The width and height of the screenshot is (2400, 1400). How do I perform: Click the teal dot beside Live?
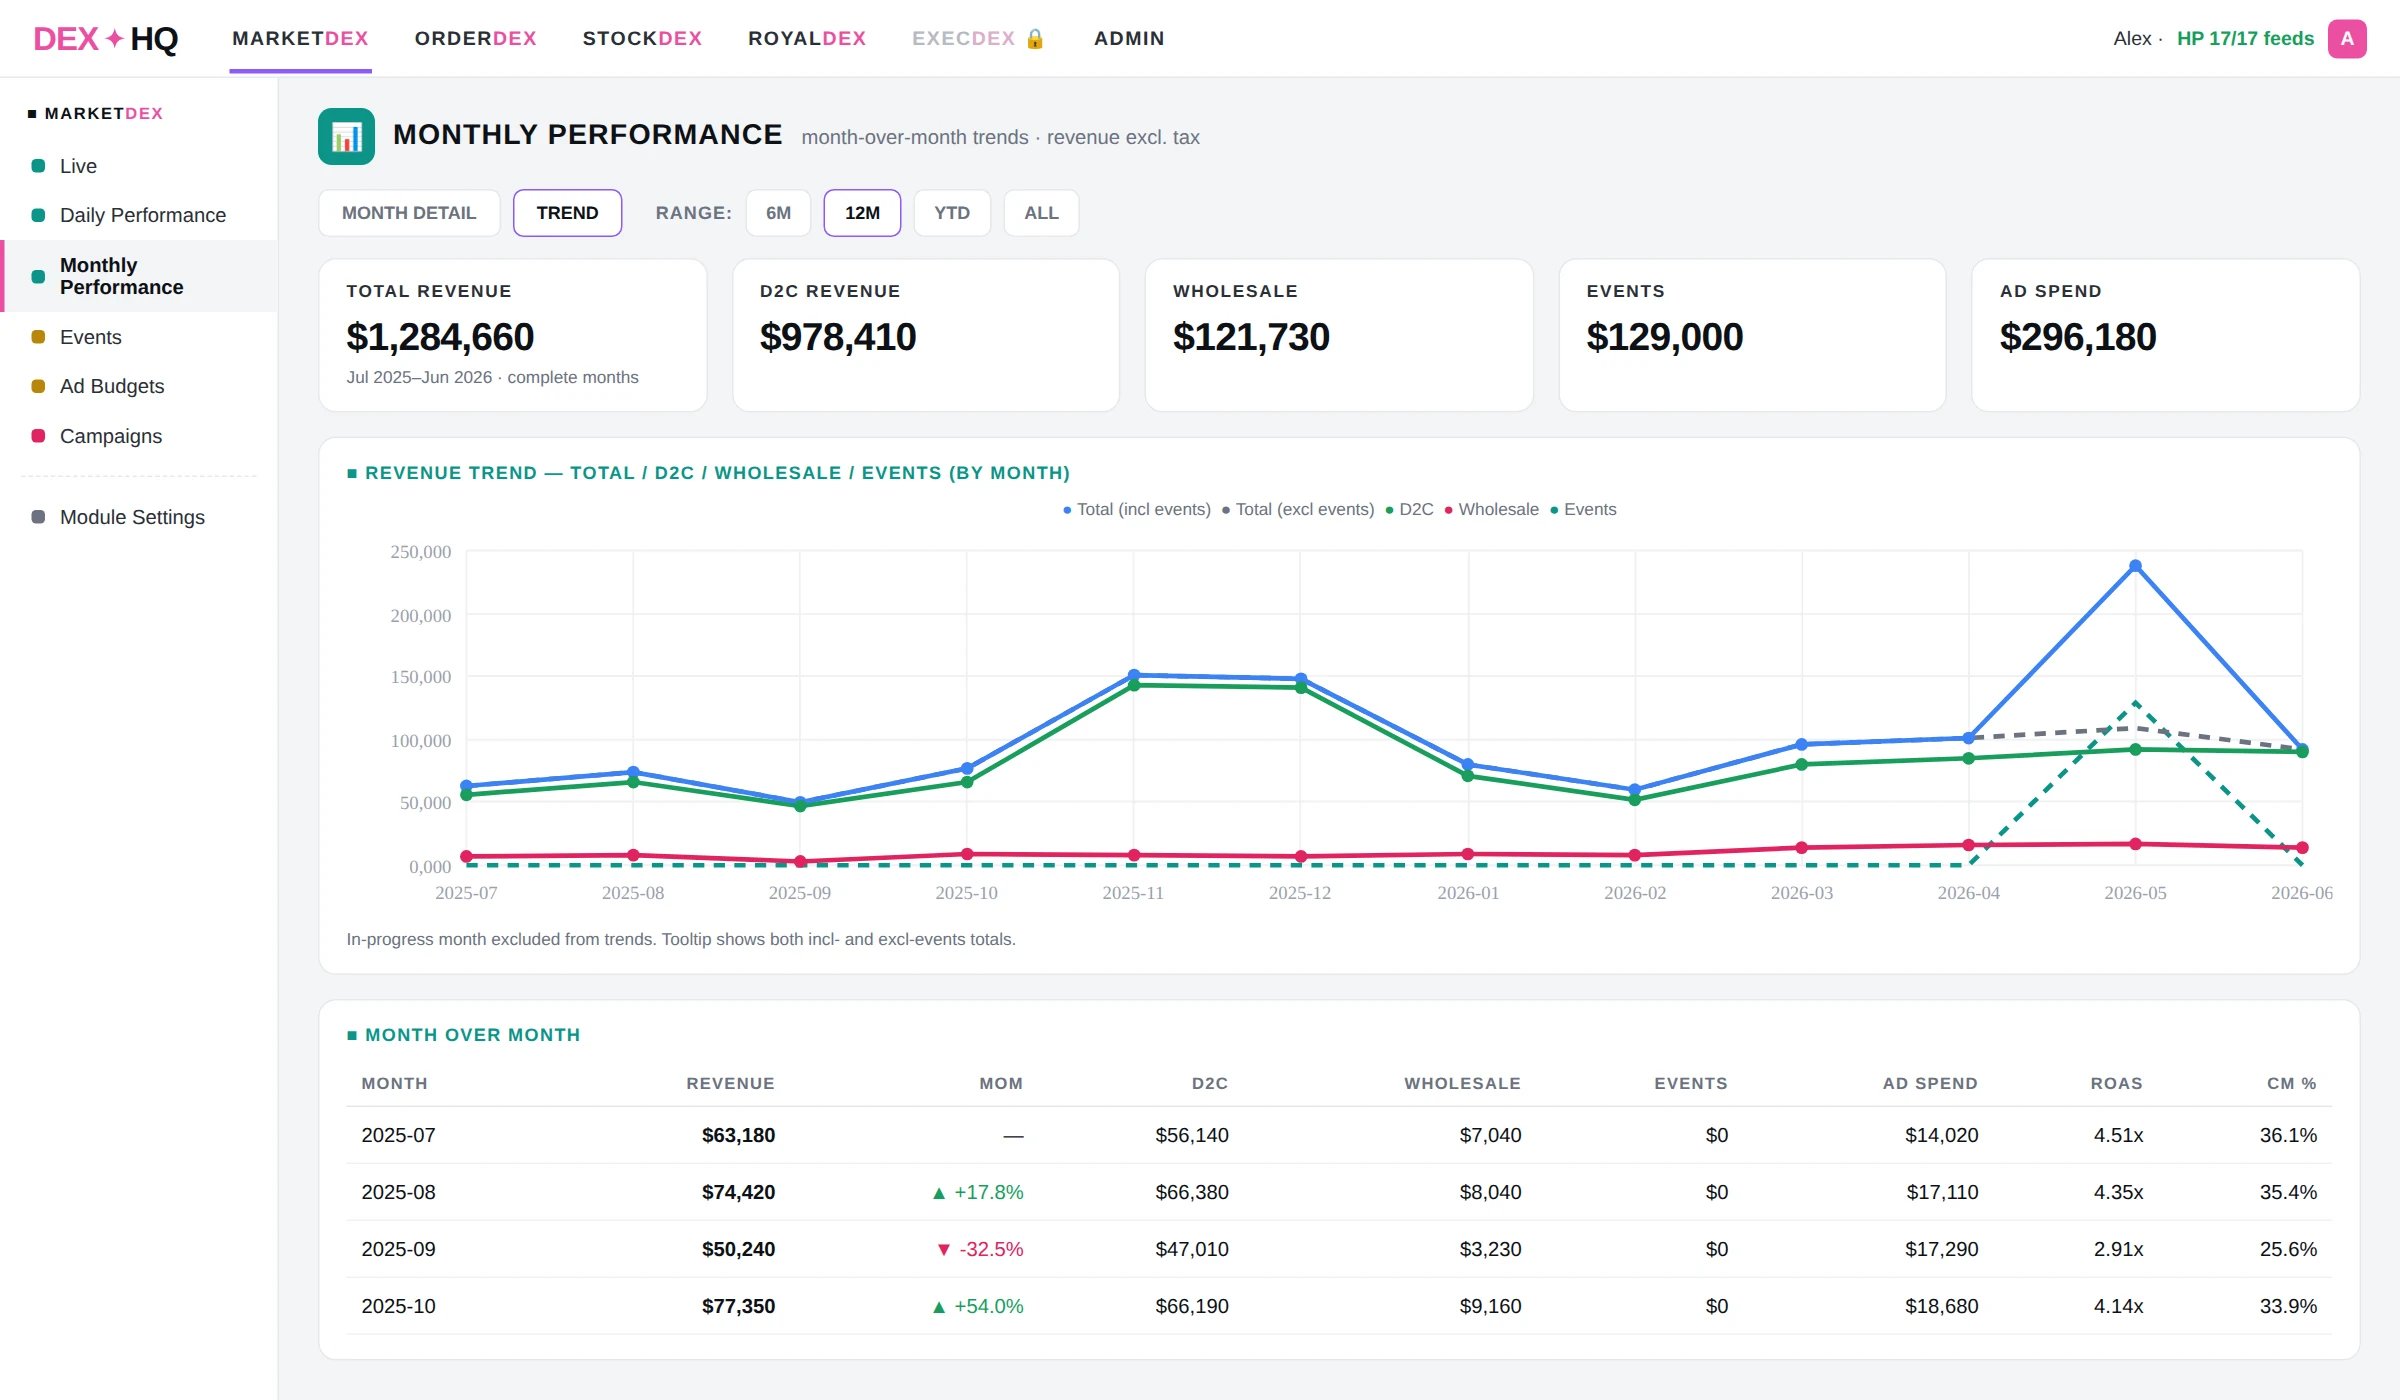pyautogui.click(x=38, y=166)
